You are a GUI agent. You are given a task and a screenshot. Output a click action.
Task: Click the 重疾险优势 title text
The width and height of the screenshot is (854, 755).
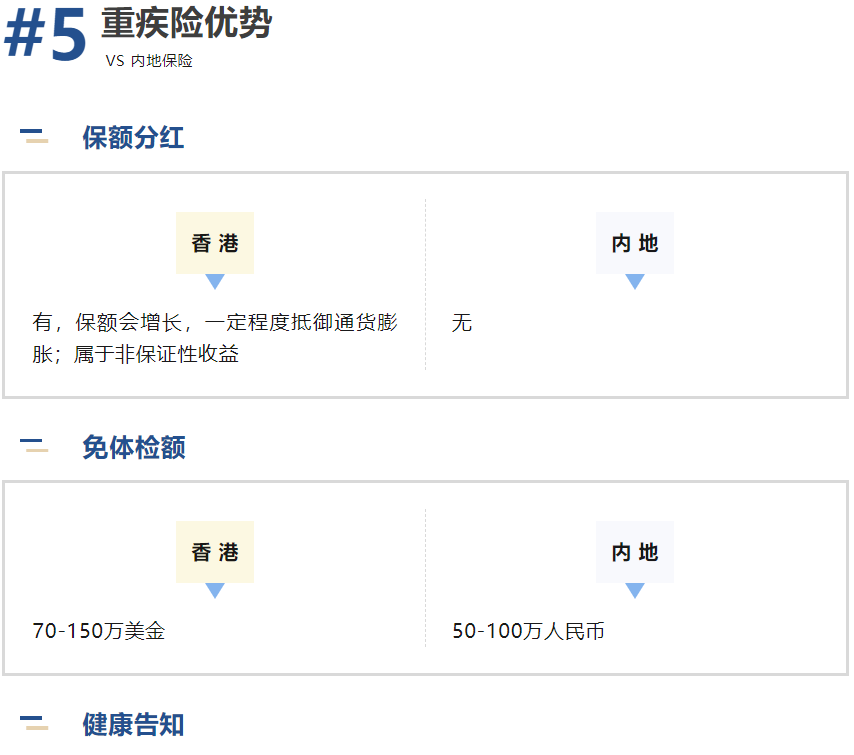[x=186, y=23]
